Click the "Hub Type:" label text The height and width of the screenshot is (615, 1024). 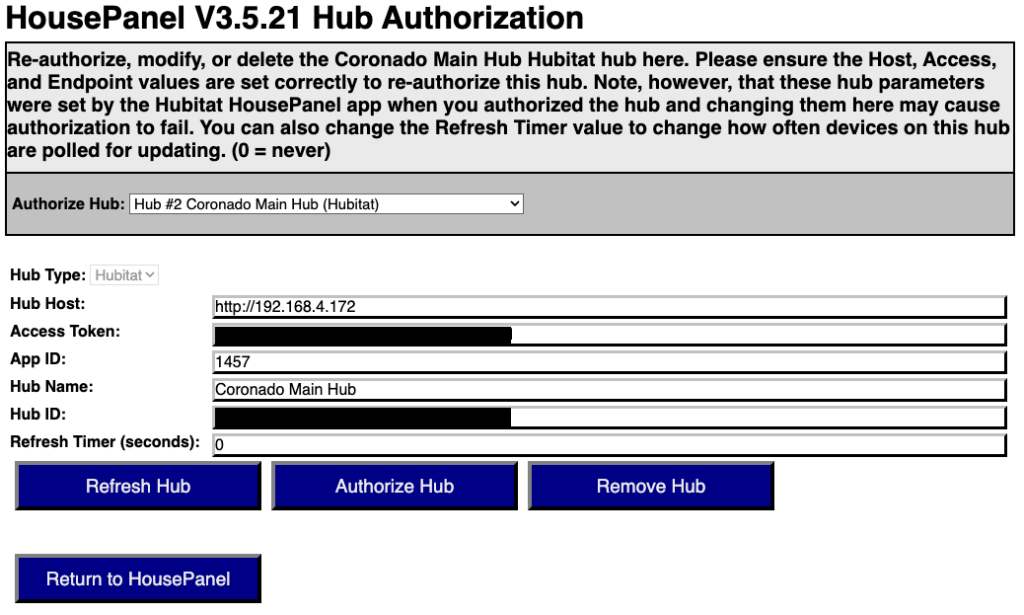(x=47, y=275)
